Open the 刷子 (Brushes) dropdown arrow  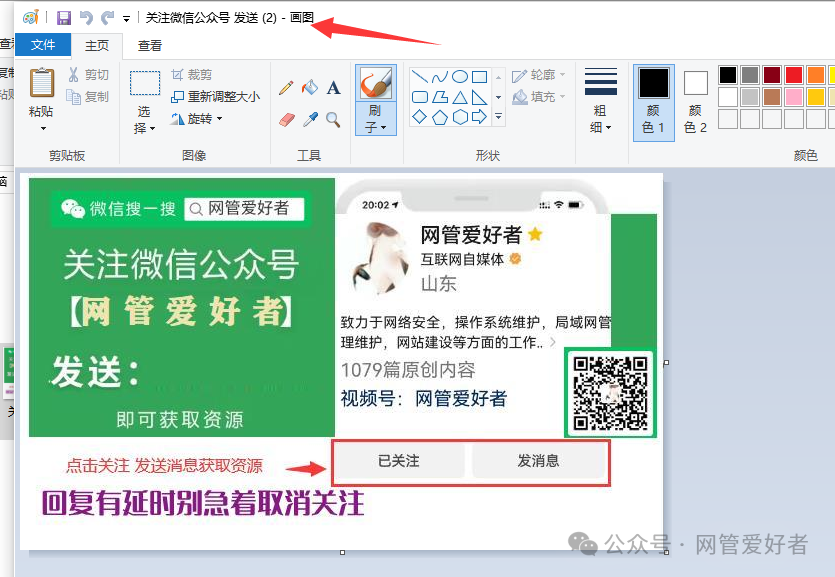tap(375, 128)
